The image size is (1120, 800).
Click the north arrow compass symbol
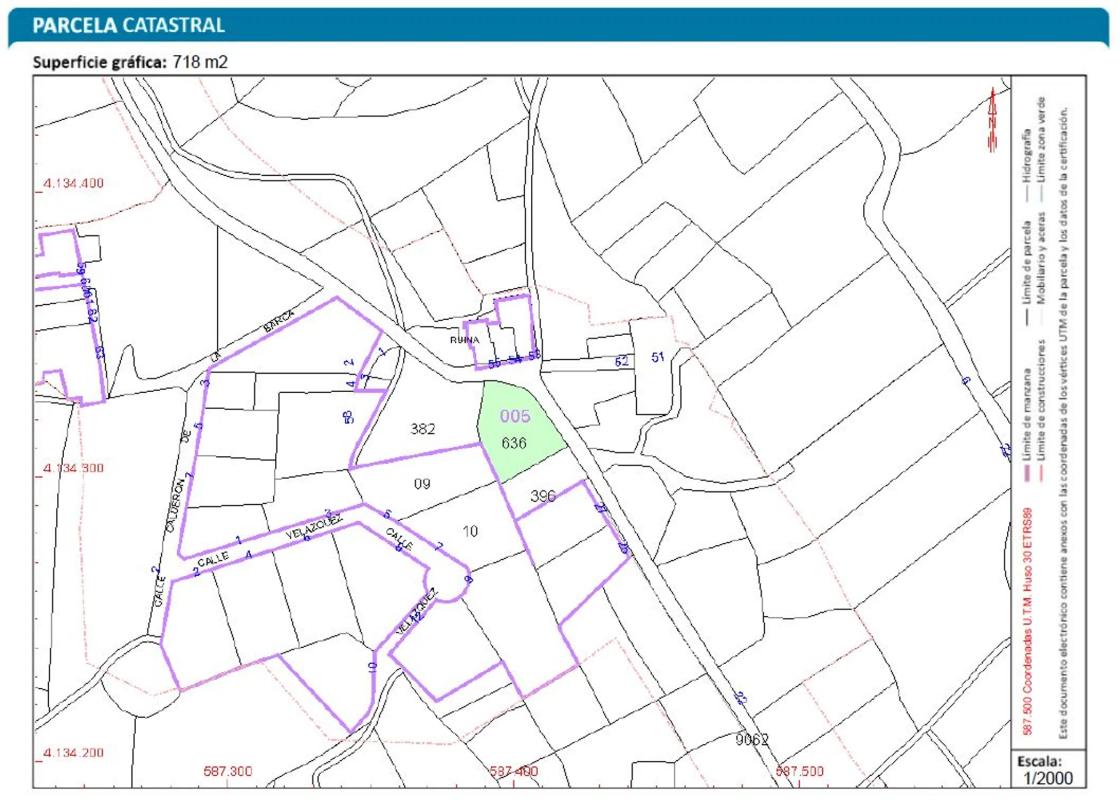point(993,119)
